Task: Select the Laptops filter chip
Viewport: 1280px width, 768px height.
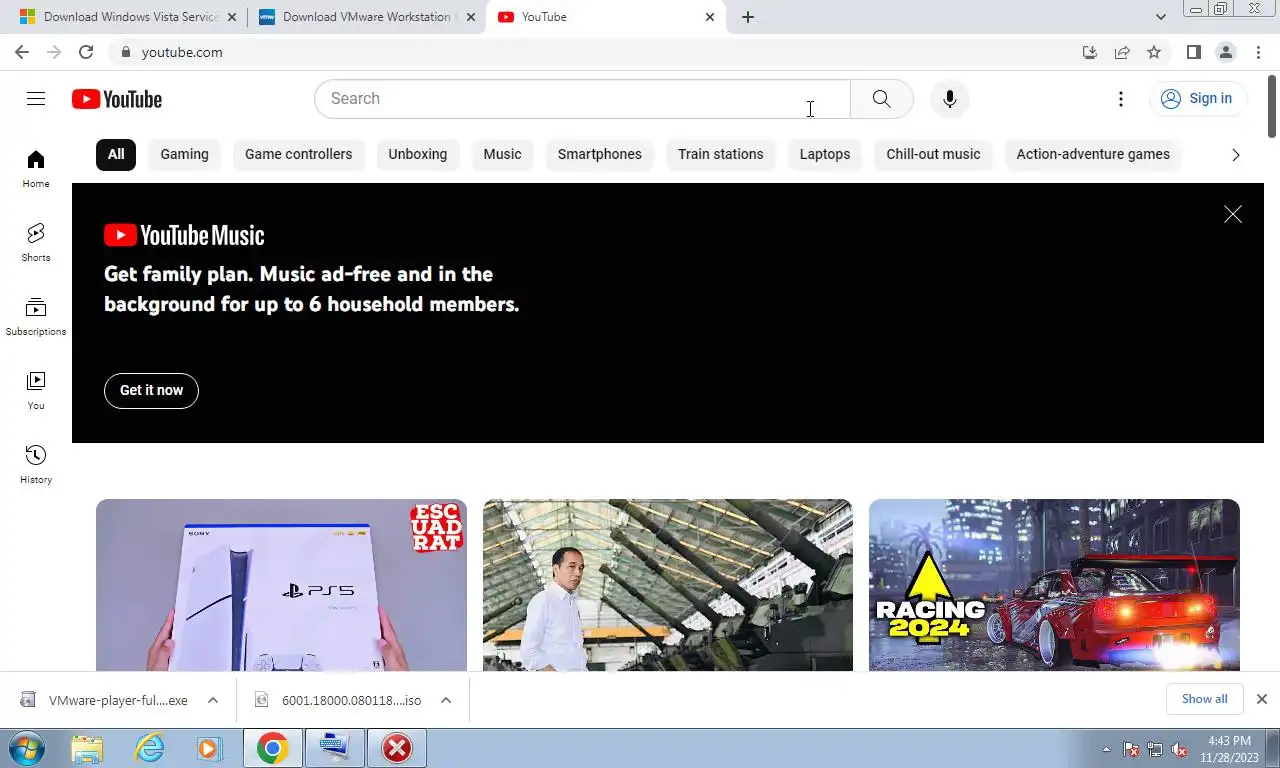Action: pos(825,154)
